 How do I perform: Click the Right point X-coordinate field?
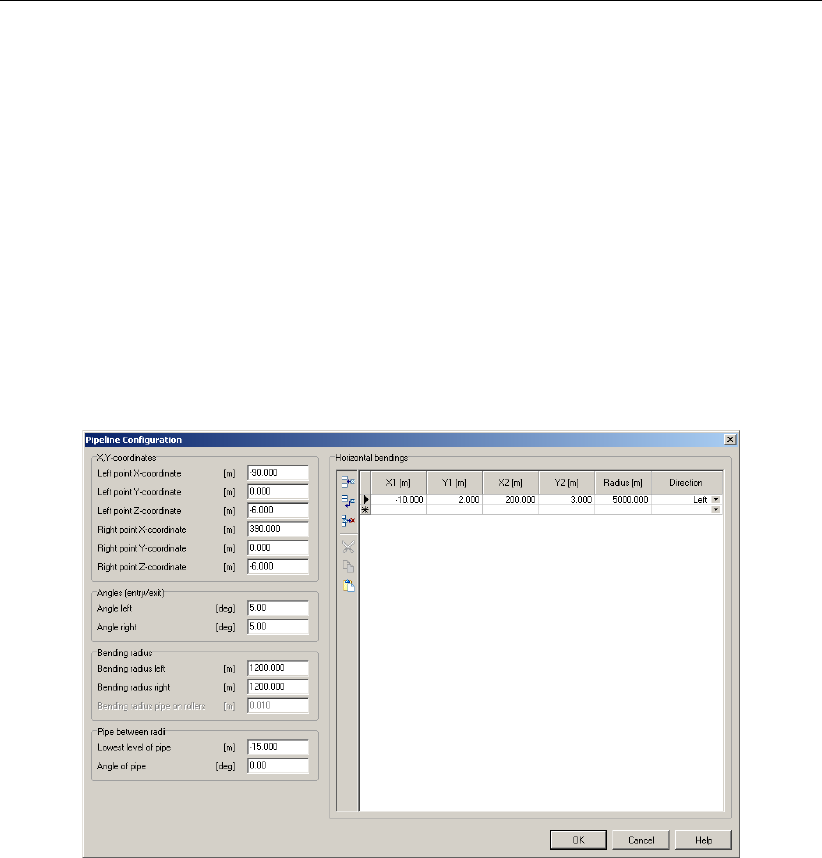[x=278, y=529]
